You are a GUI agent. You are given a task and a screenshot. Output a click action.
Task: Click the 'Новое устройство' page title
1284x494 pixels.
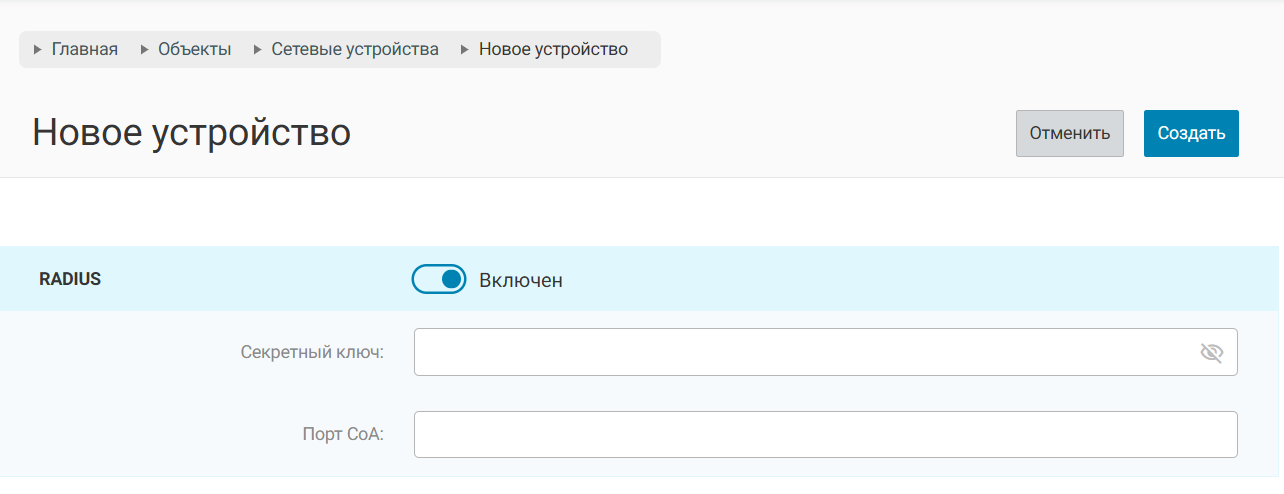(x=191, y=133)
